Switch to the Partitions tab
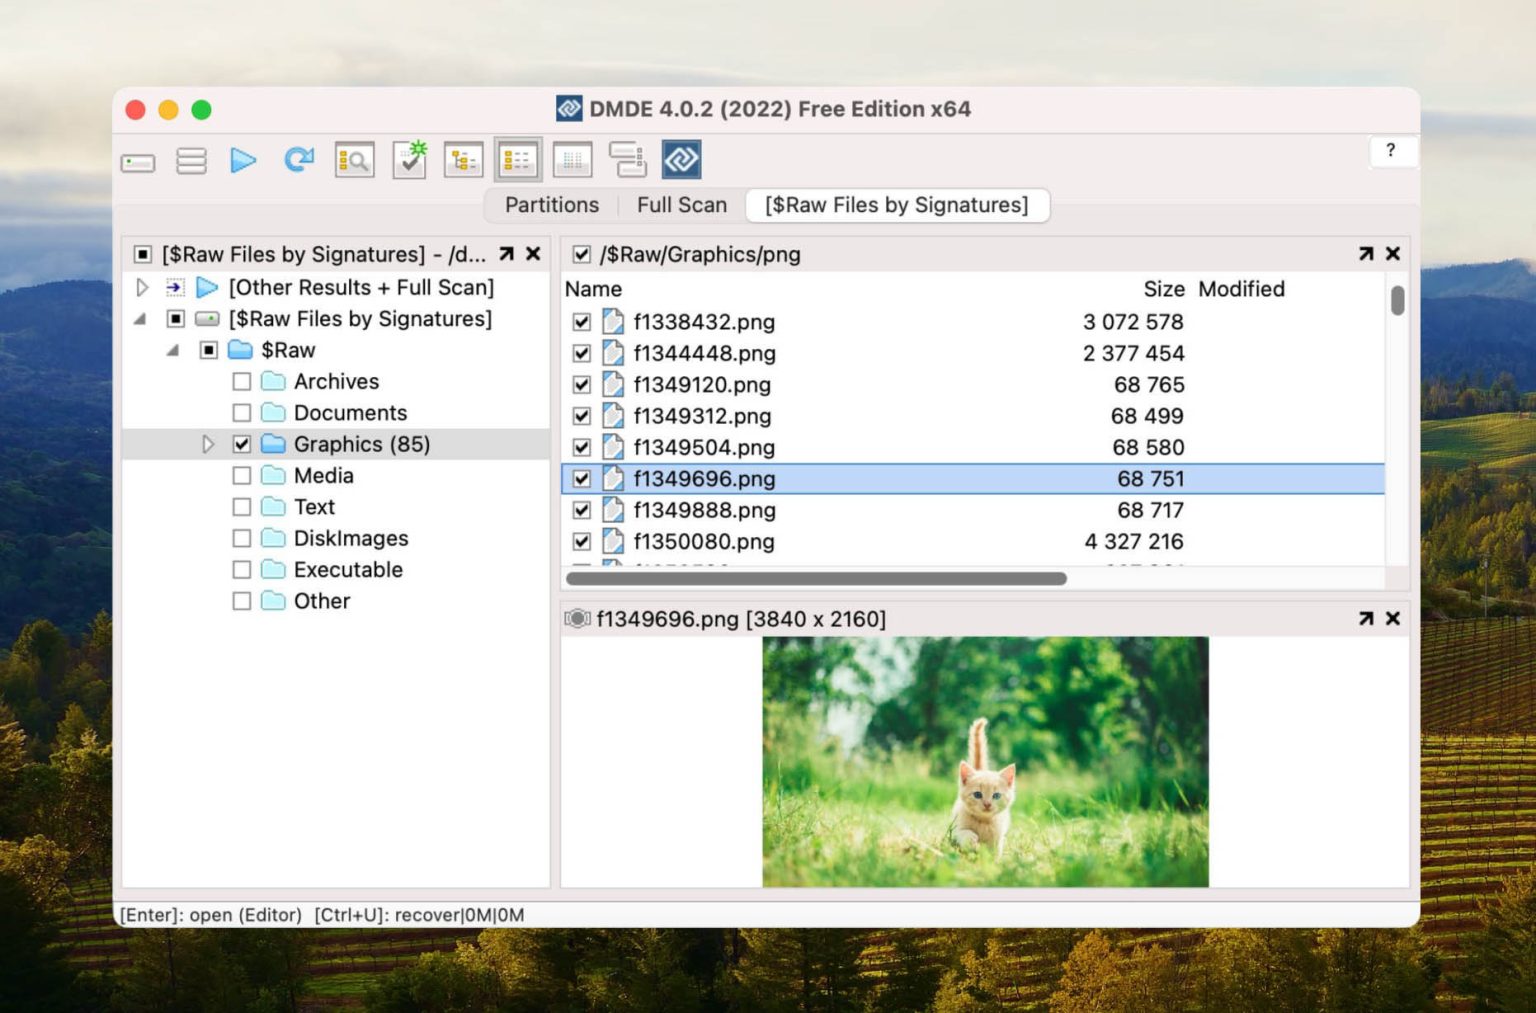The image size is (1536, 1013). point(551,205)
